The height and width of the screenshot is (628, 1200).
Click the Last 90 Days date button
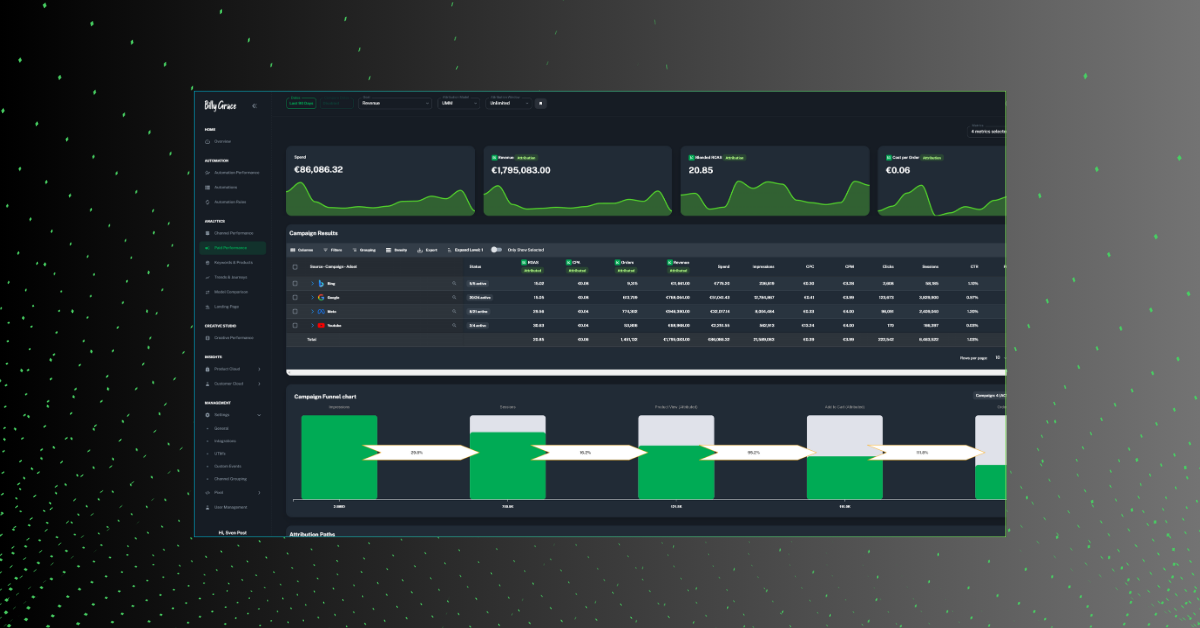click(301, 103)
